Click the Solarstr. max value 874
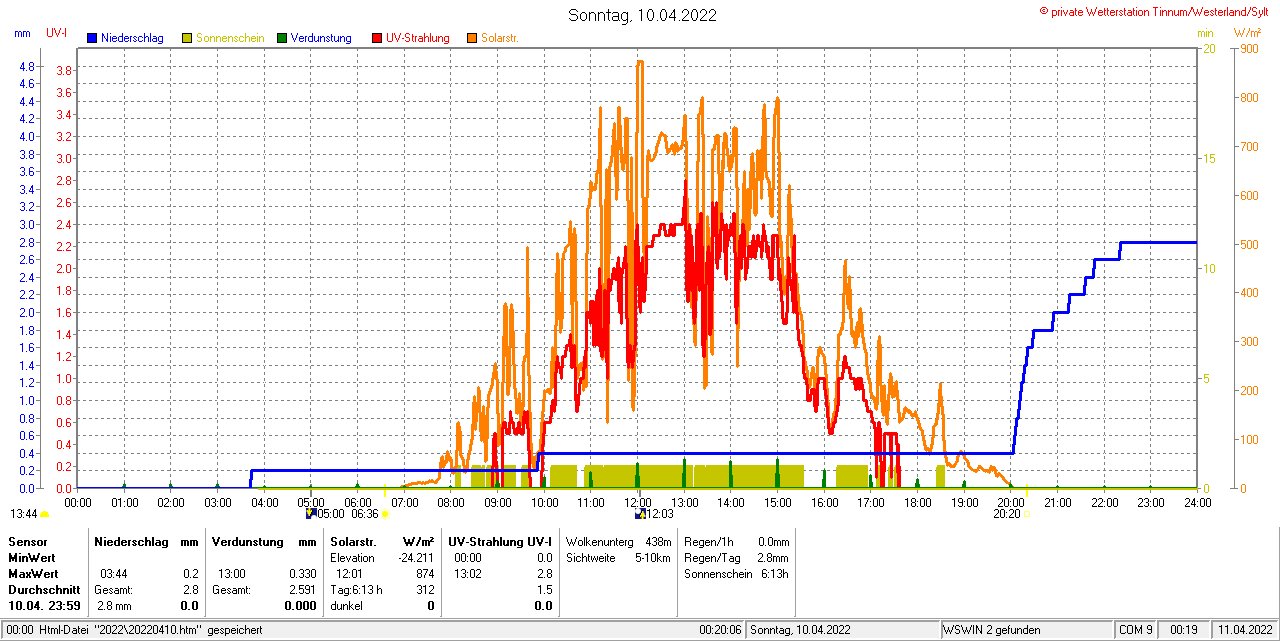The width and height of the screenshot is (1280, 641). coord(425,574)
